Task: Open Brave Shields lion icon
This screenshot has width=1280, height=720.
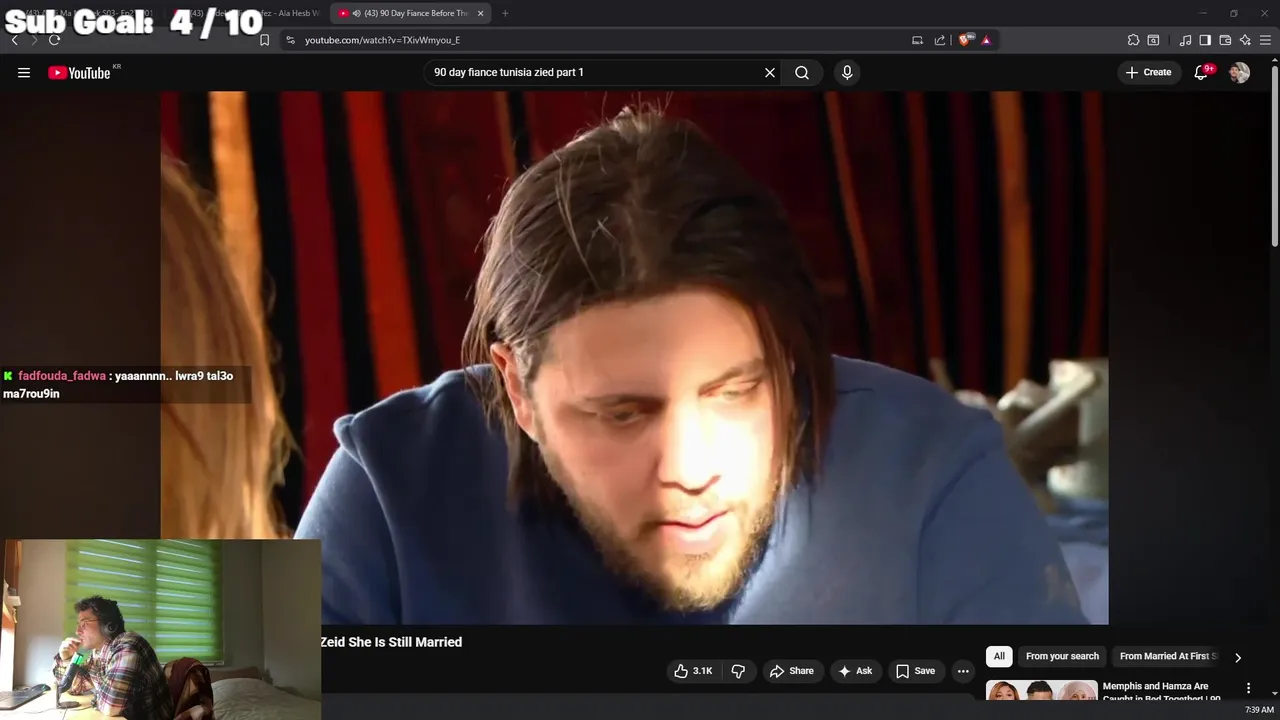Action: (965, 40)
